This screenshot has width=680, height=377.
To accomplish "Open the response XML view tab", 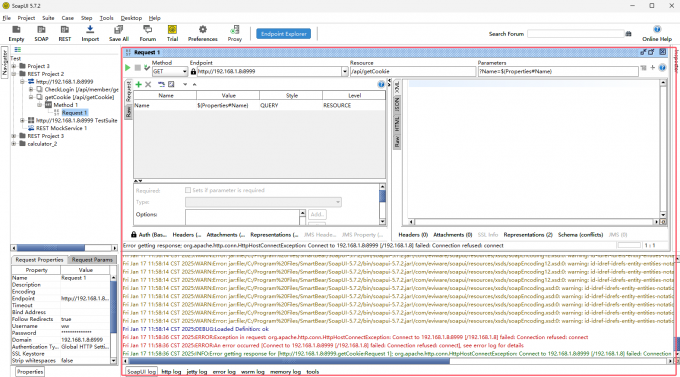I will pos(396,87).
